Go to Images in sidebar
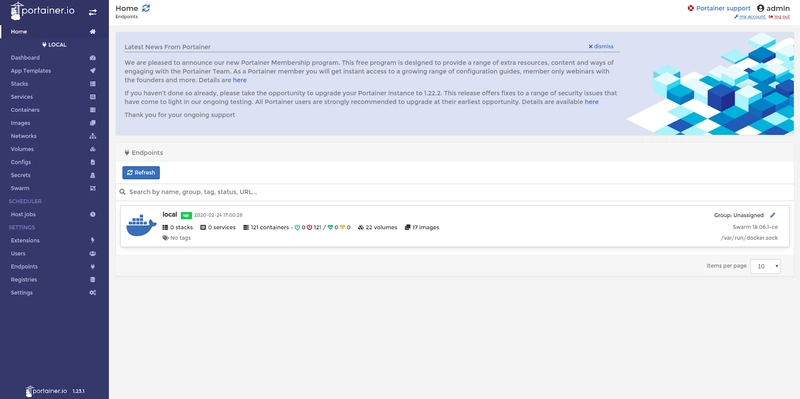This screenshot has width=800, height=399. pos(20,123)
